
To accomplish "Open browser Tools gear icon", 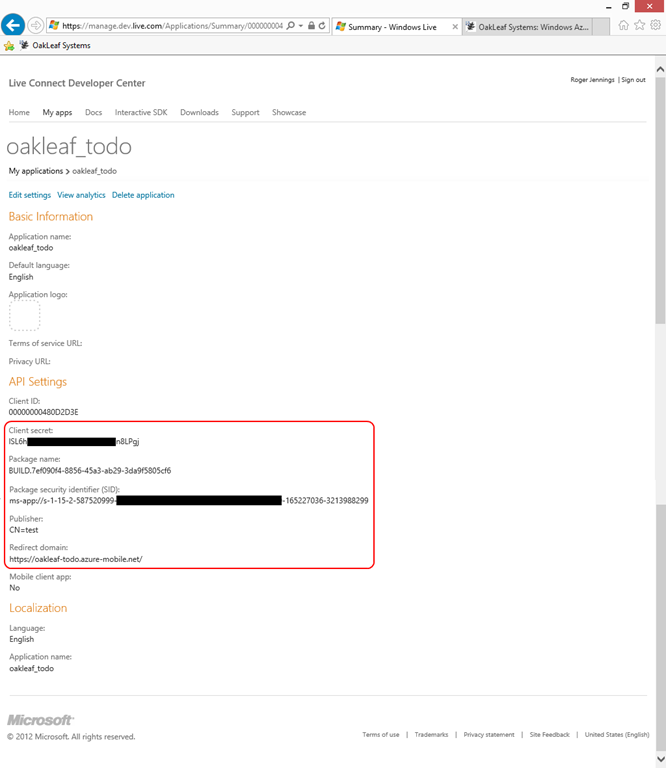I will (655, 25).
